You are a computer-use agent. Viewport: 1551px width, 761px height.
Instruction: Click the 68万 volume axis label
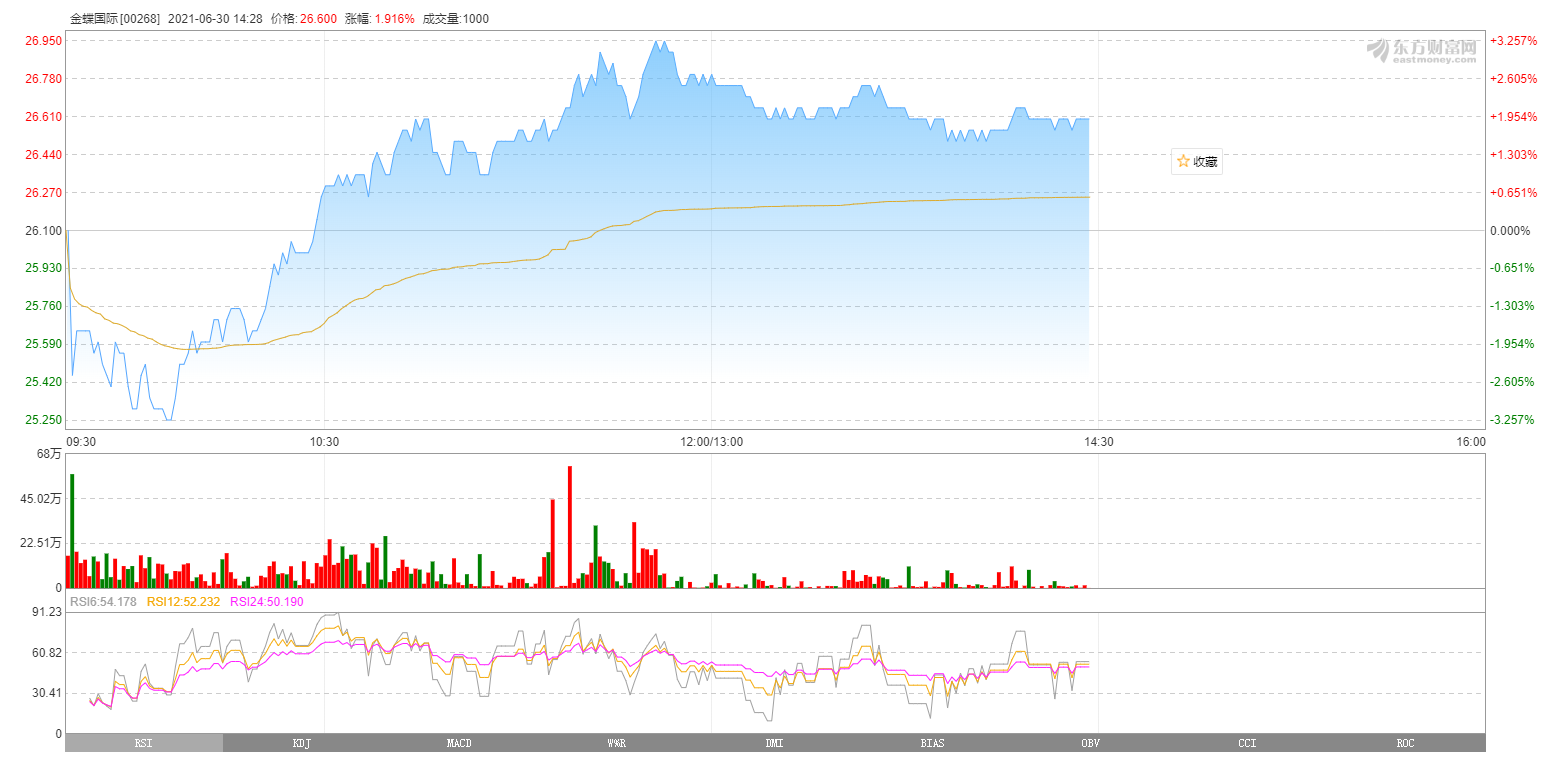49,454
